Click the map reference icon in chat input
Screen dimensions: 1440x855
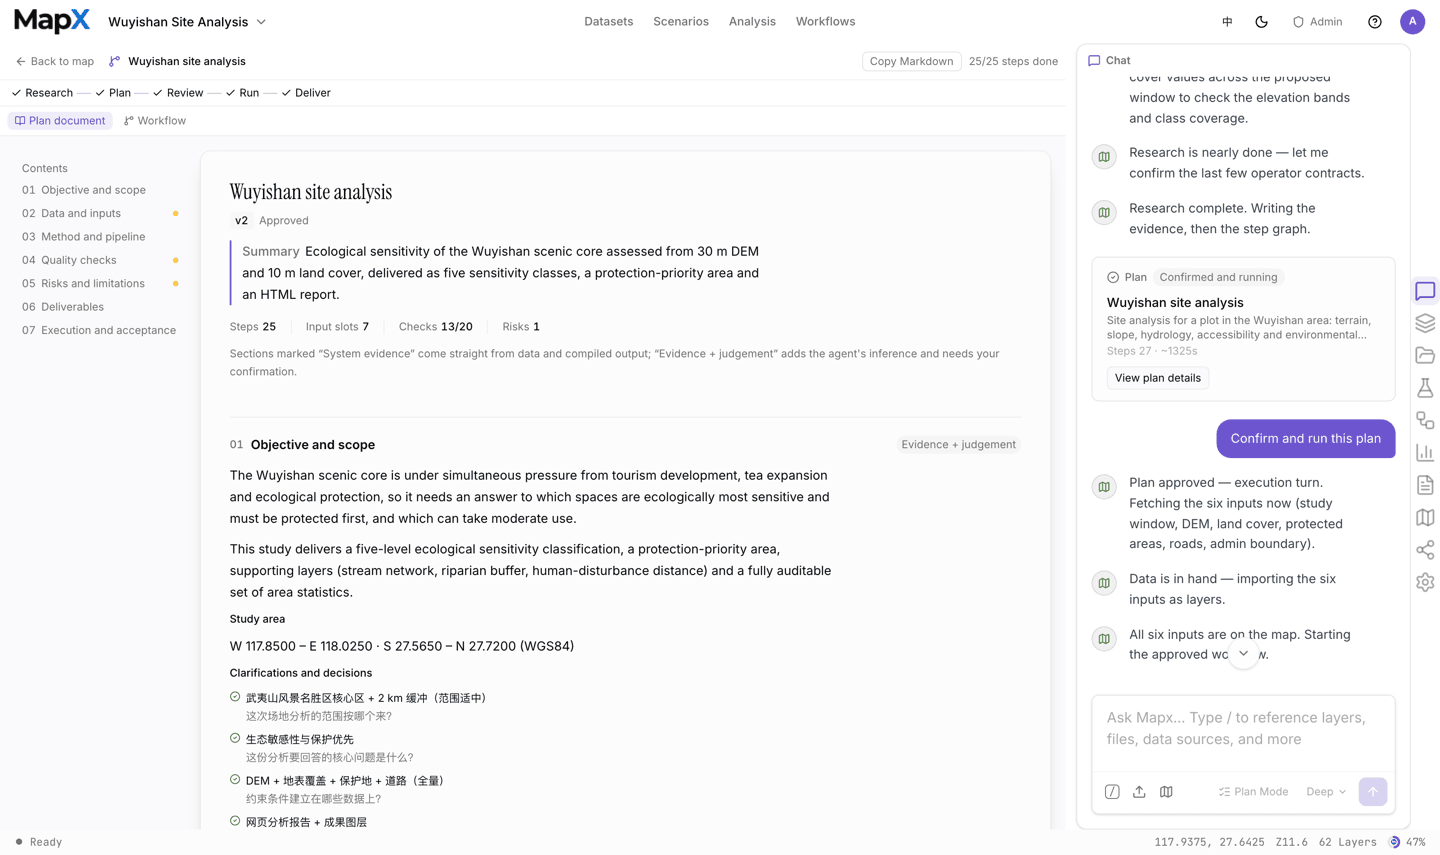1166,792
